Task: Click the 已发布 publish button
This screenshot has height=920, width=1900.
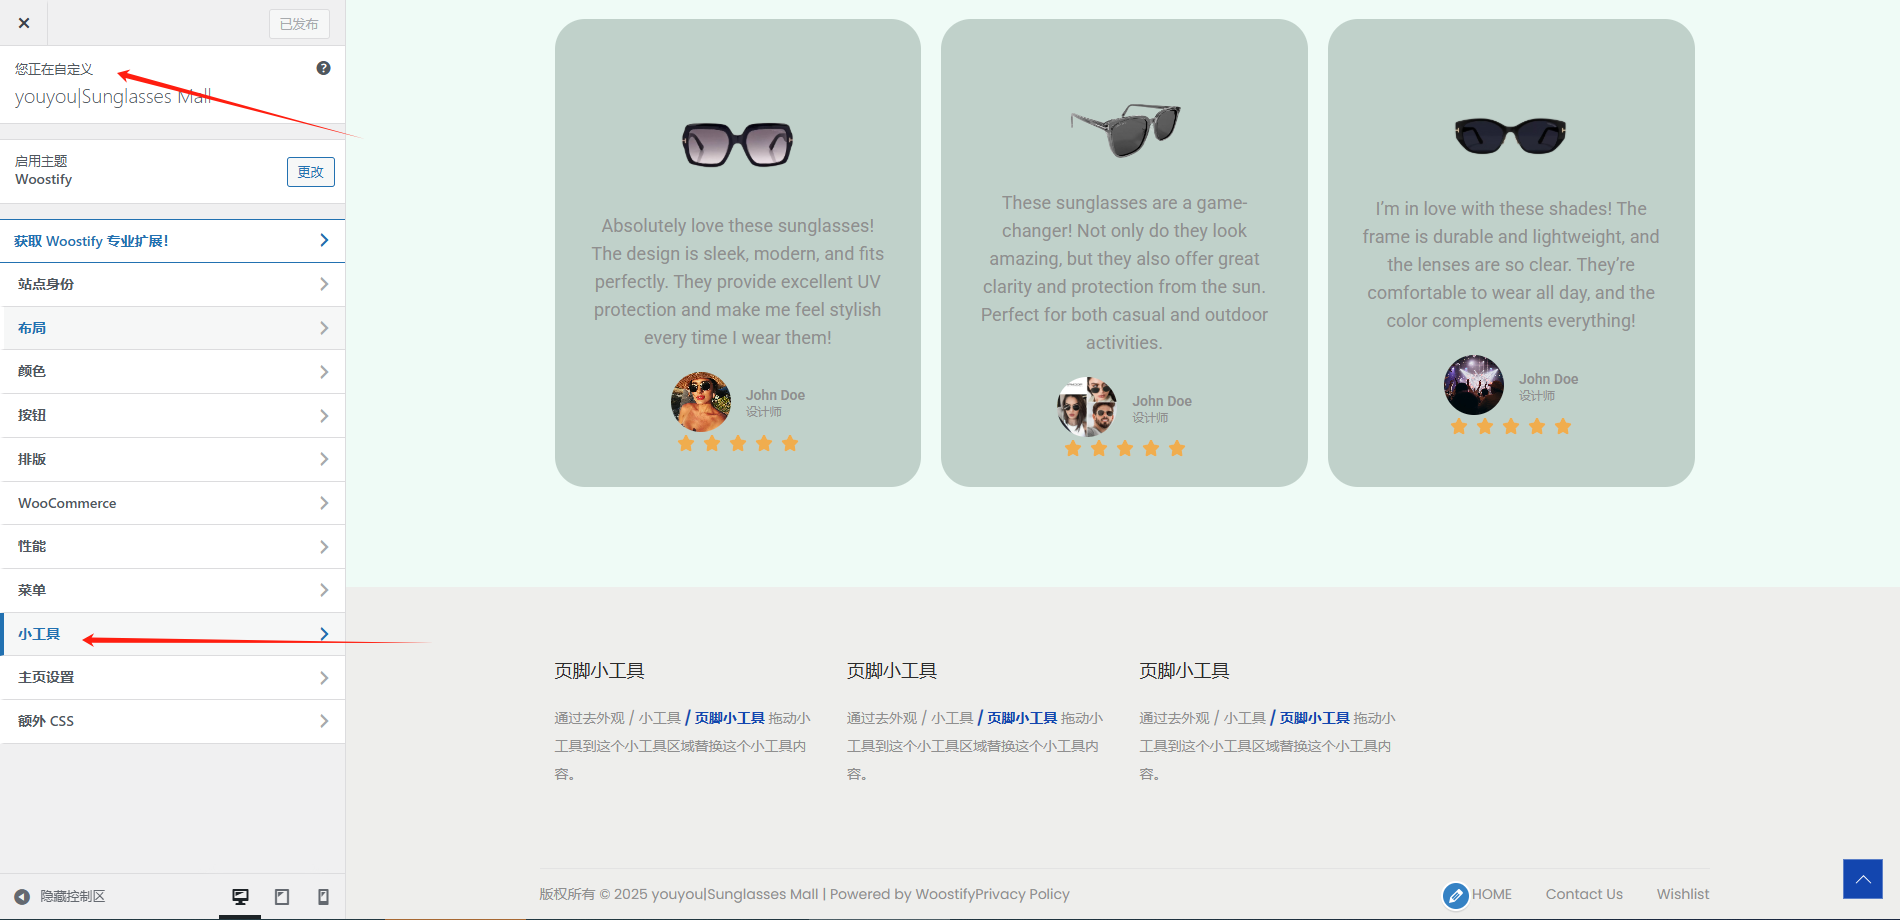Action: (x=299, y=24)
